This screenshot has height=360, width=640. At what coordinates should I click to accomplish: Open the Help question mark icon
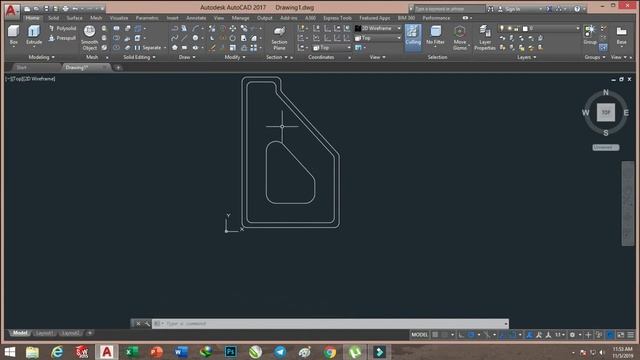(x=577, y=9)
